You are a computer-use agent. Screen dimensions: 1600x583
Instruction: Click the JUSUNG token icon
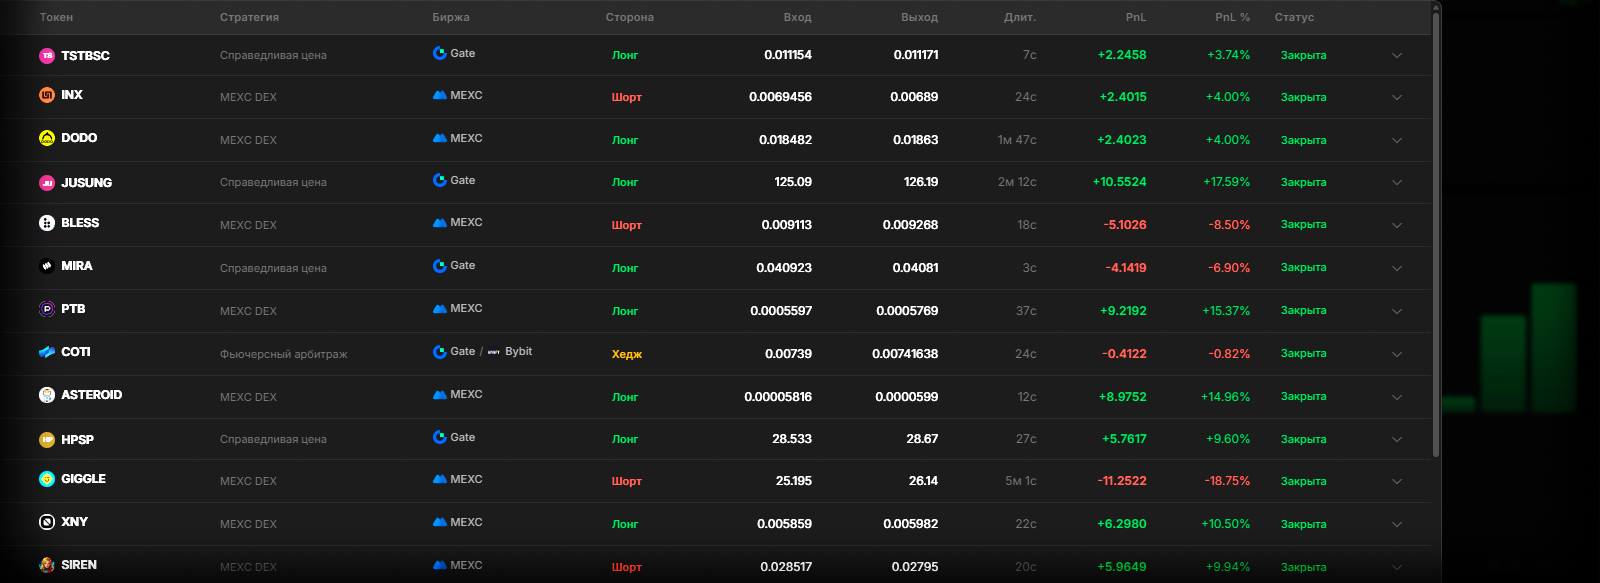click(x=47, y=183)
